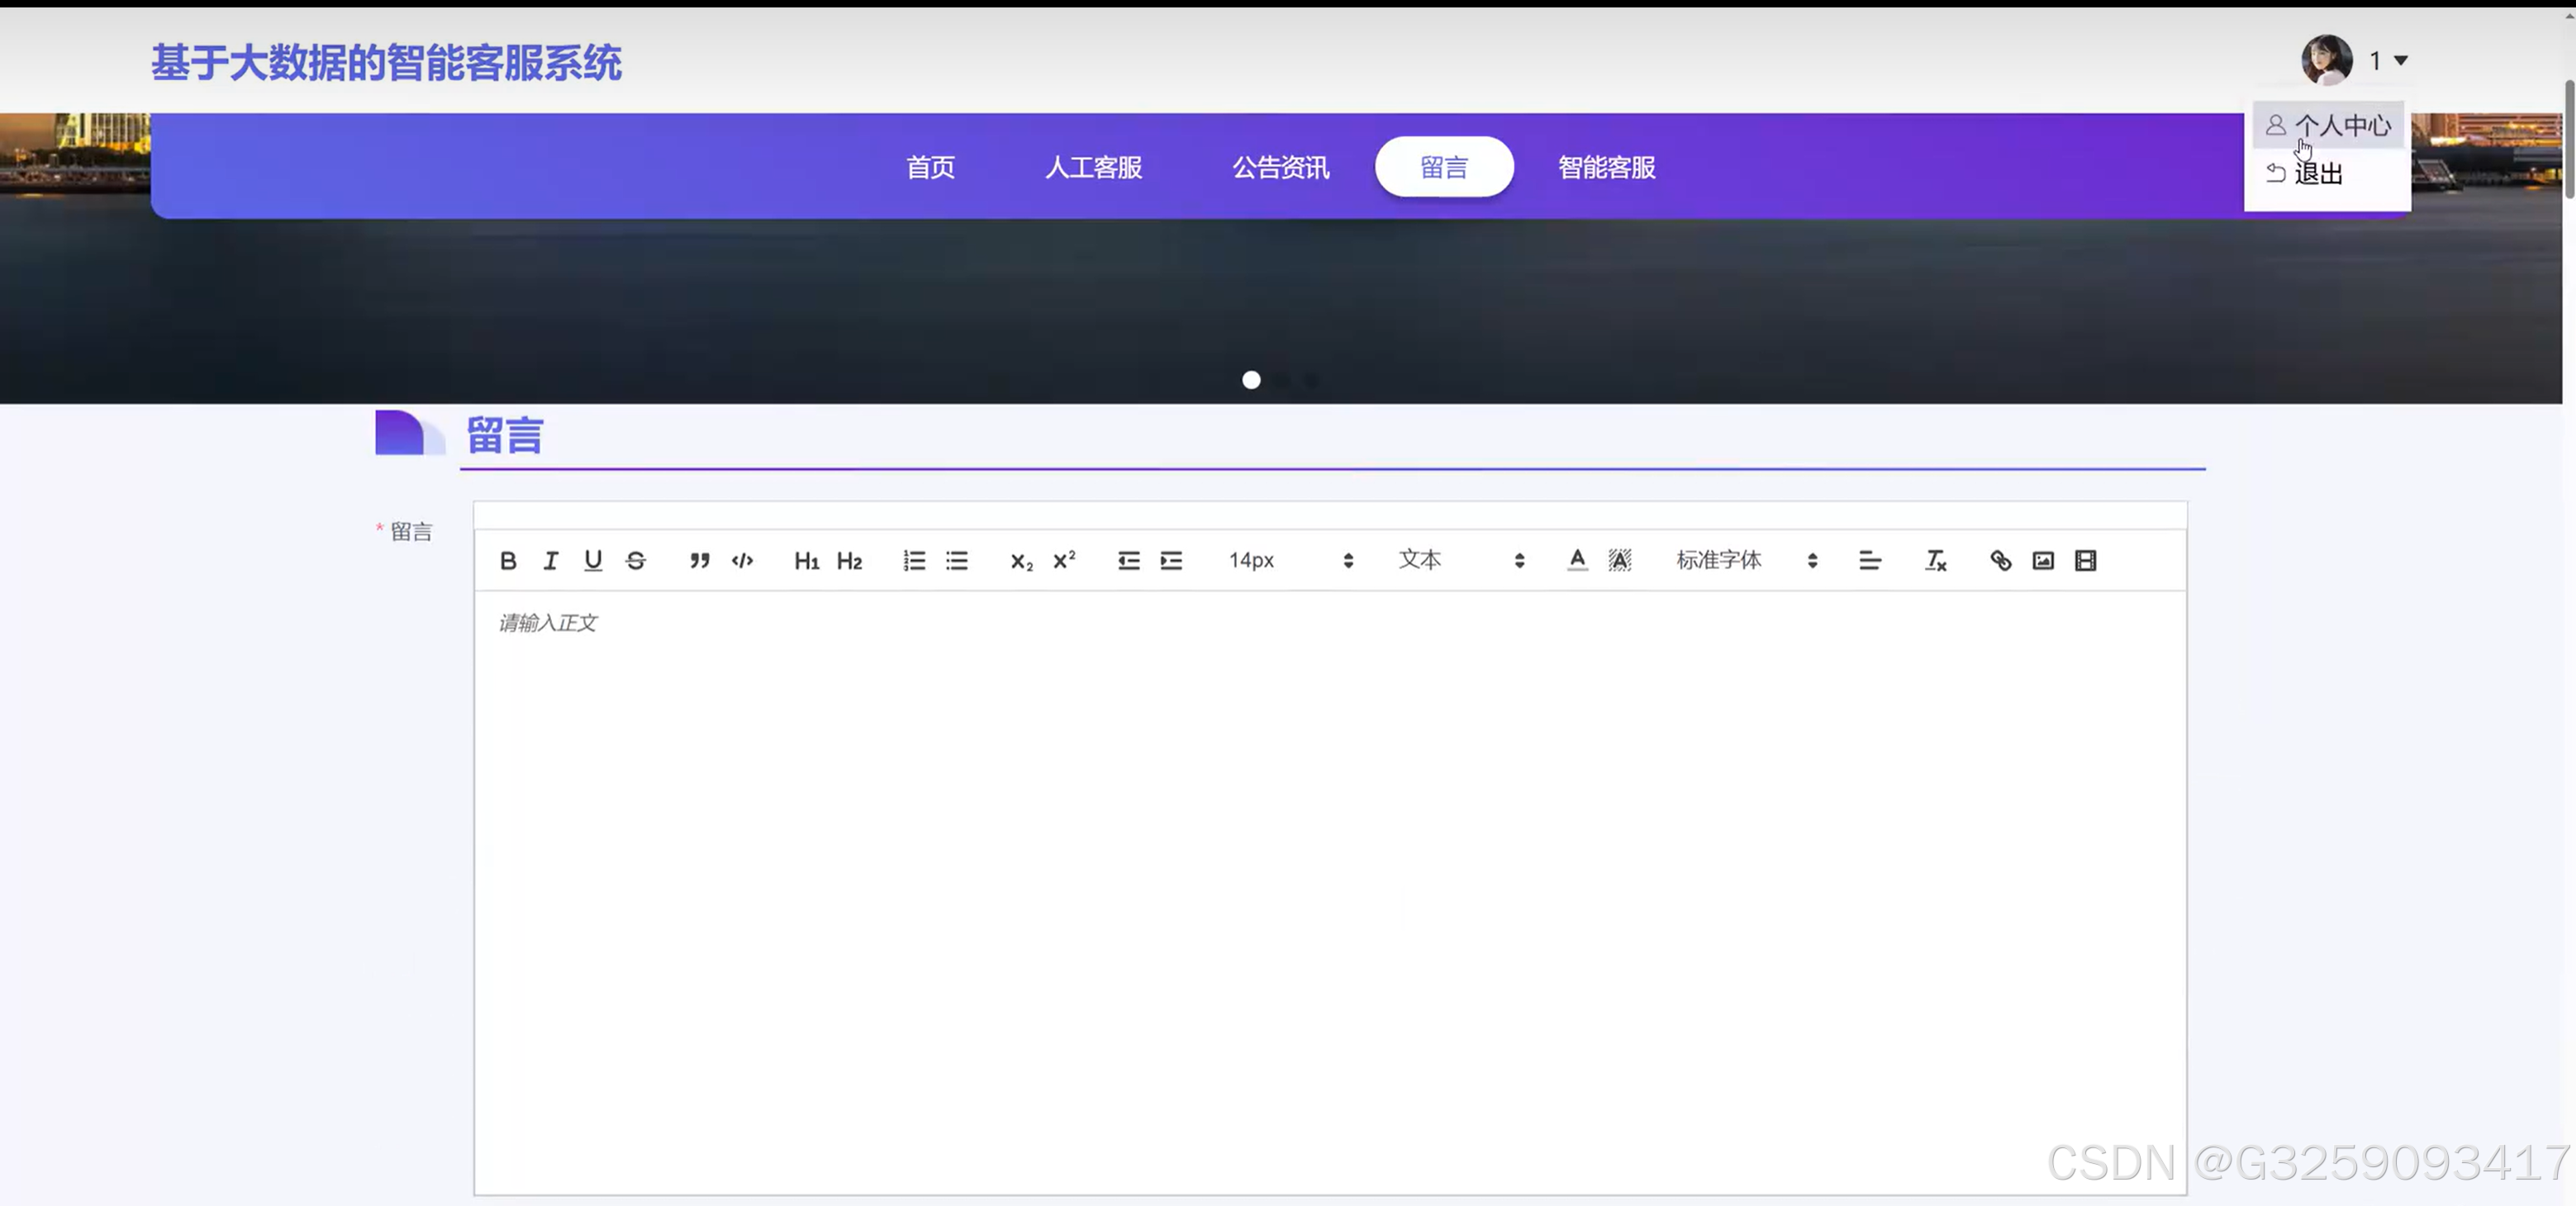Select the first carousel indicator dot
Viewport: 2576px width, 1206px height.
point(1251,380)
